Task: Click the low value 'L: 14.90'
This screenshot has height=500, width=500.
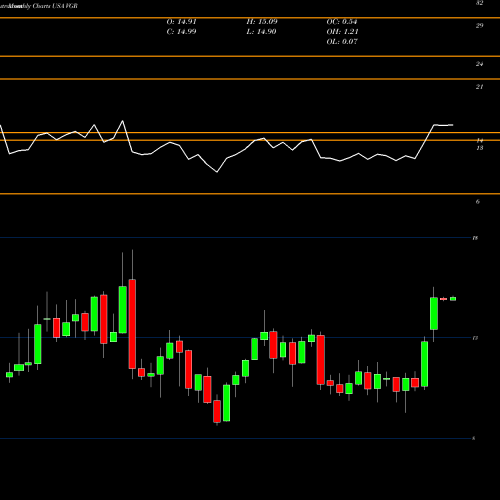Action: click(261, 32)
